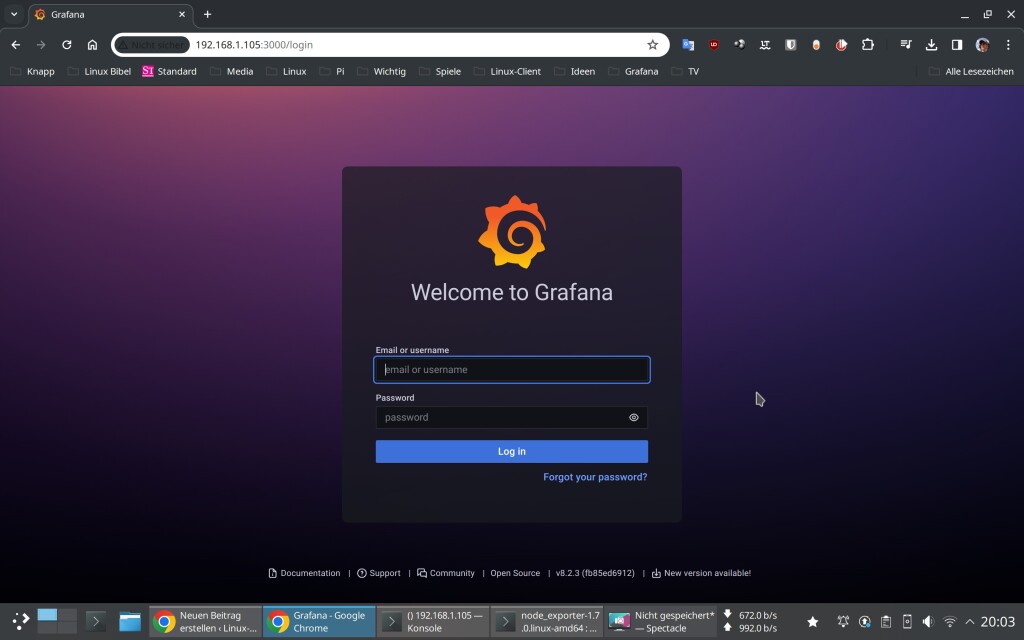Open the Grafana bookmark folder
This screenshot has height=640, width=1024.
coord(633,71)
